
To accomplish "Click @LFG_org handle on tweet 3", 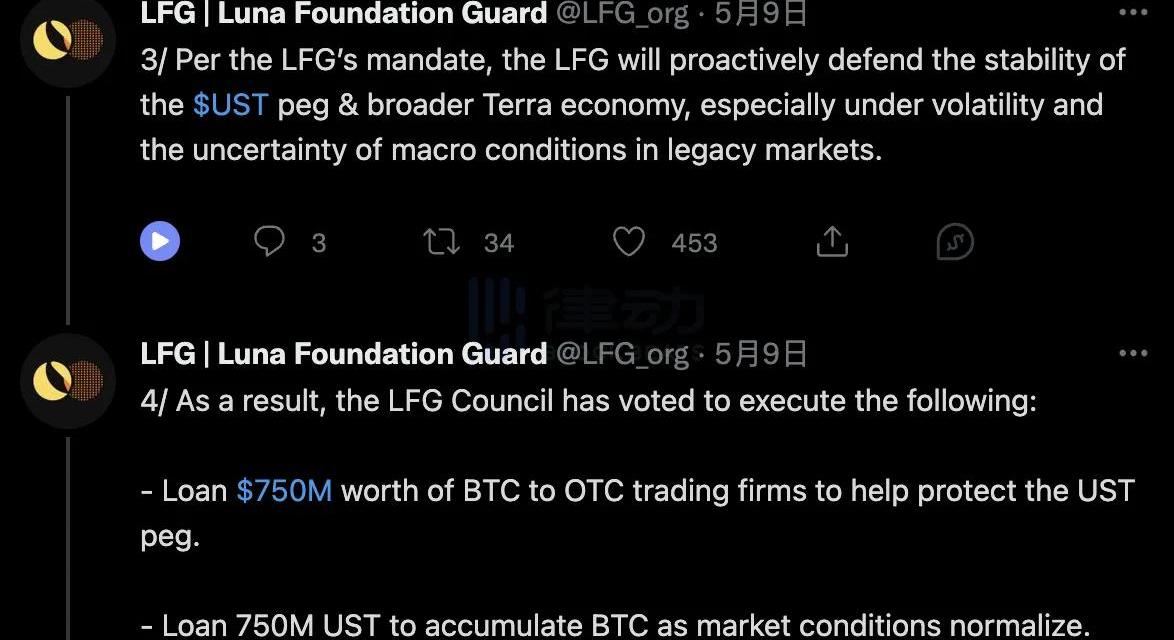I will click(x=622, y=13).
